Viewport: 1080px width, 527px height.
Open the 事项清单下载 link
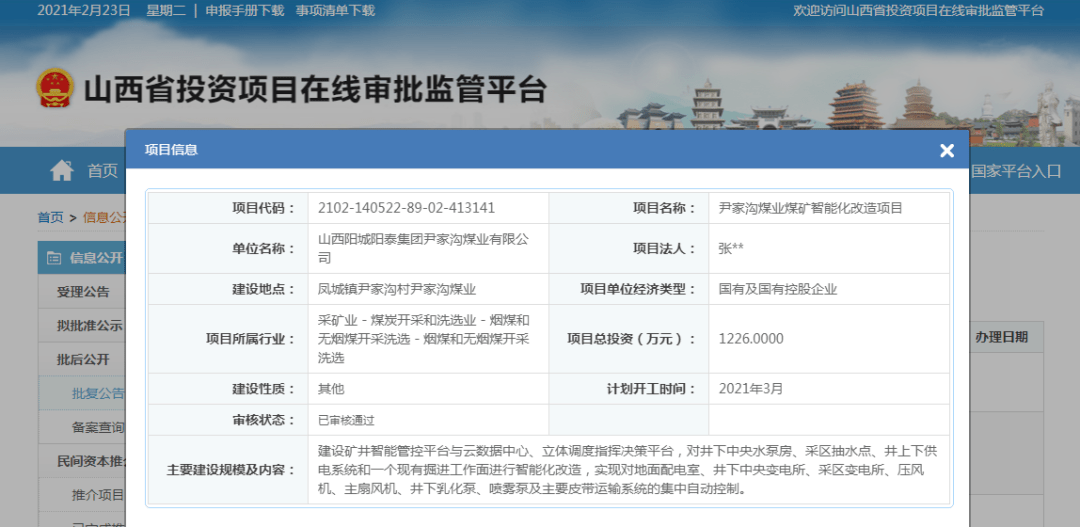click(x=335, y=10)
